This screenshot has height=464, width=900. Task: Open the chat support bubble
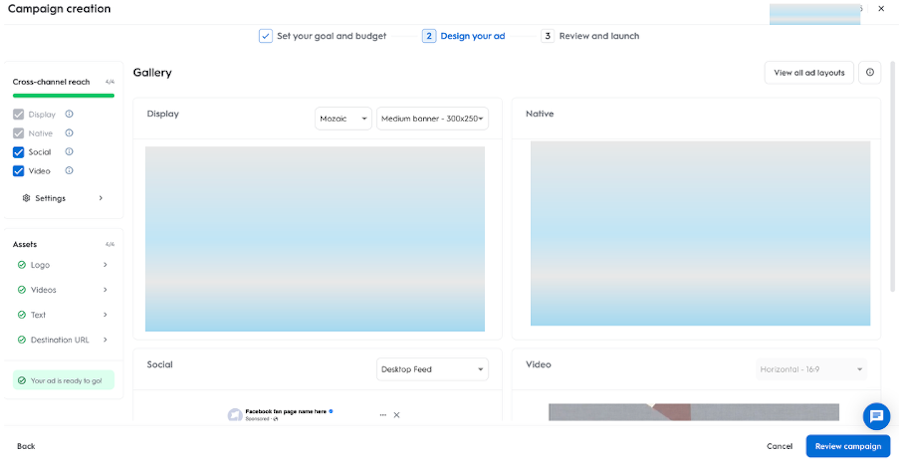click(876, 416)
